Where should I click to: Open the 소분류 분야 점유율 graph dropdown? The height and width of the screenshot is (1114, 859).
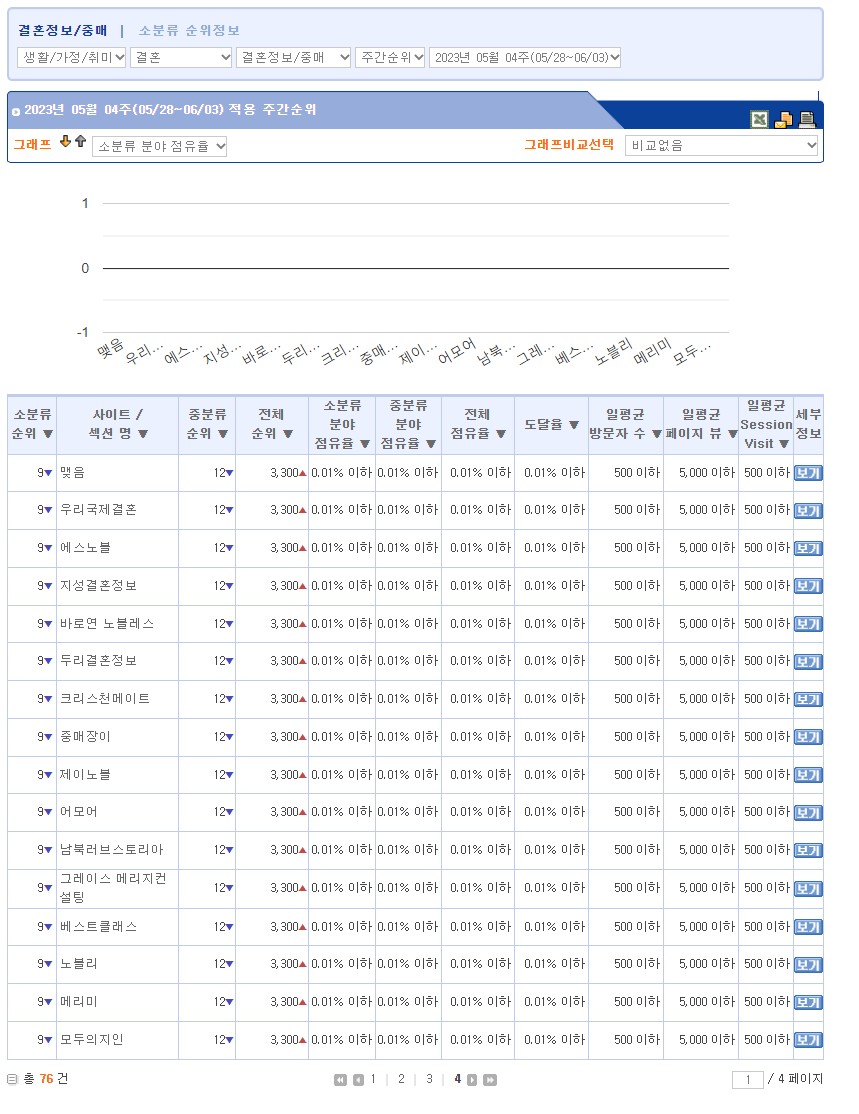point(160,147)
